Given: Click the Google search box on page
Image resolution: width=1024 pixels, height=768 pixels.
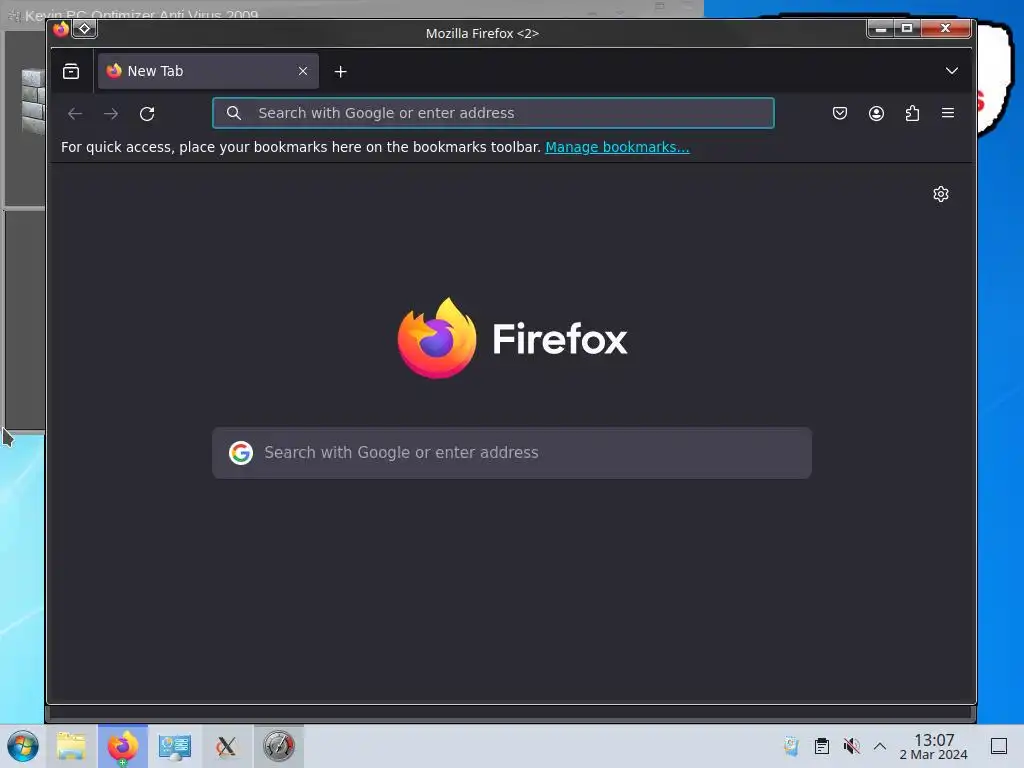Looking at the screenshot, I should [512, 453].
